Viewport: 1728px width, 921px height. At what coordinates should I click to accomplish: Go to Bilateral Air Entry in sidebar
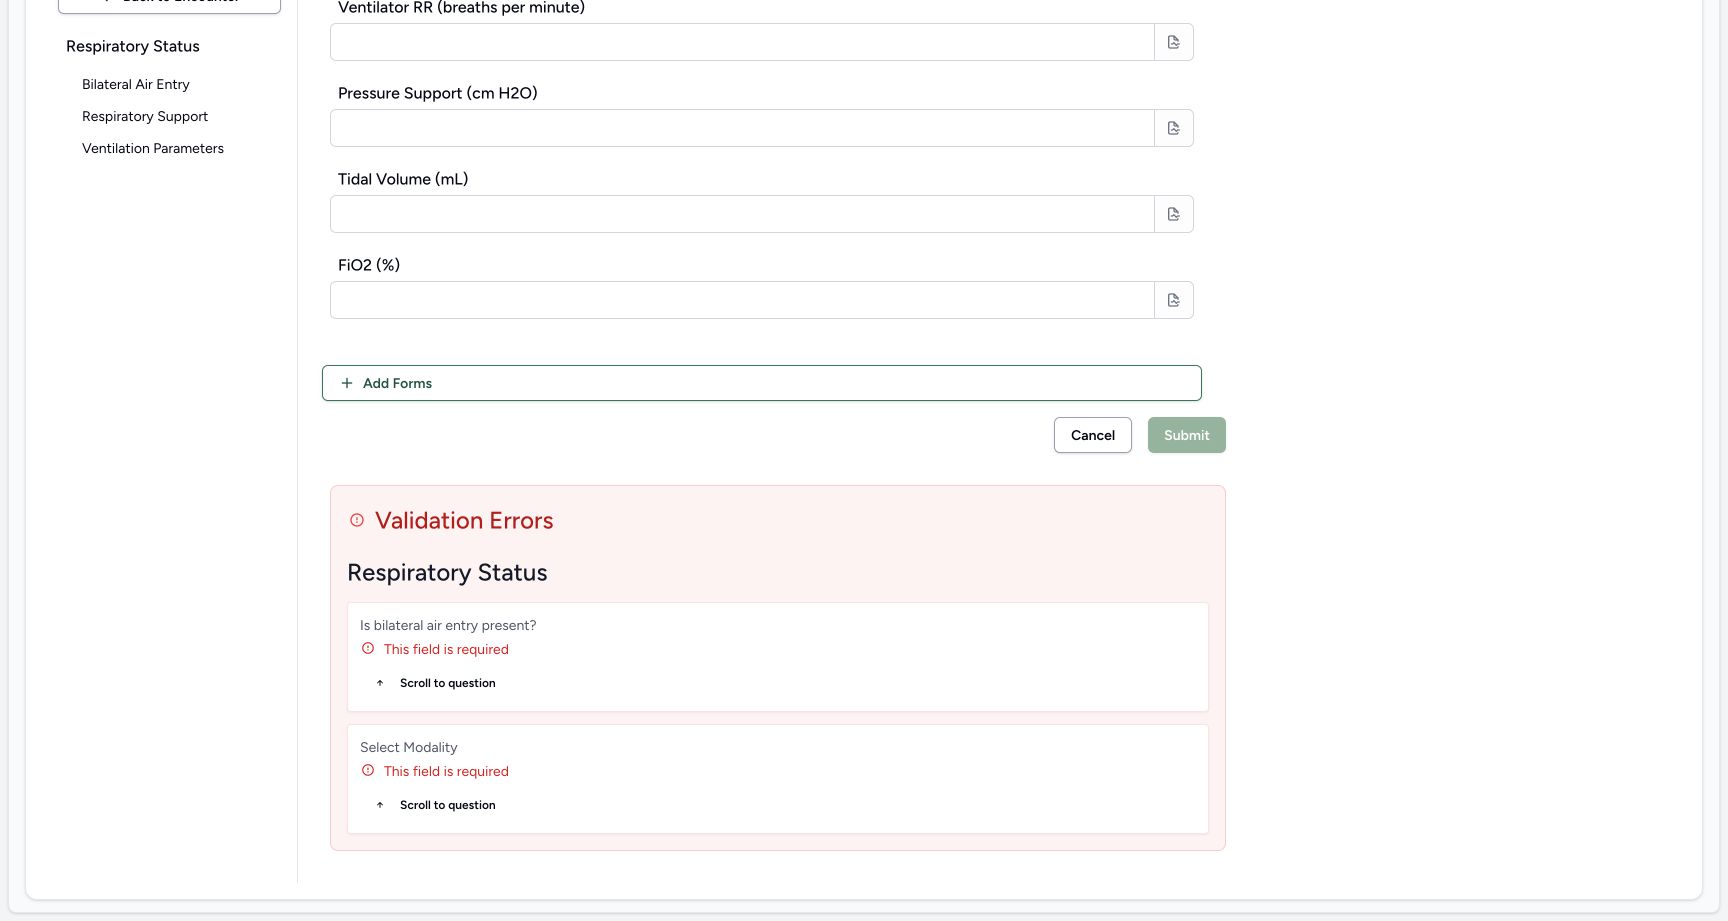click(x=136, y=84)
